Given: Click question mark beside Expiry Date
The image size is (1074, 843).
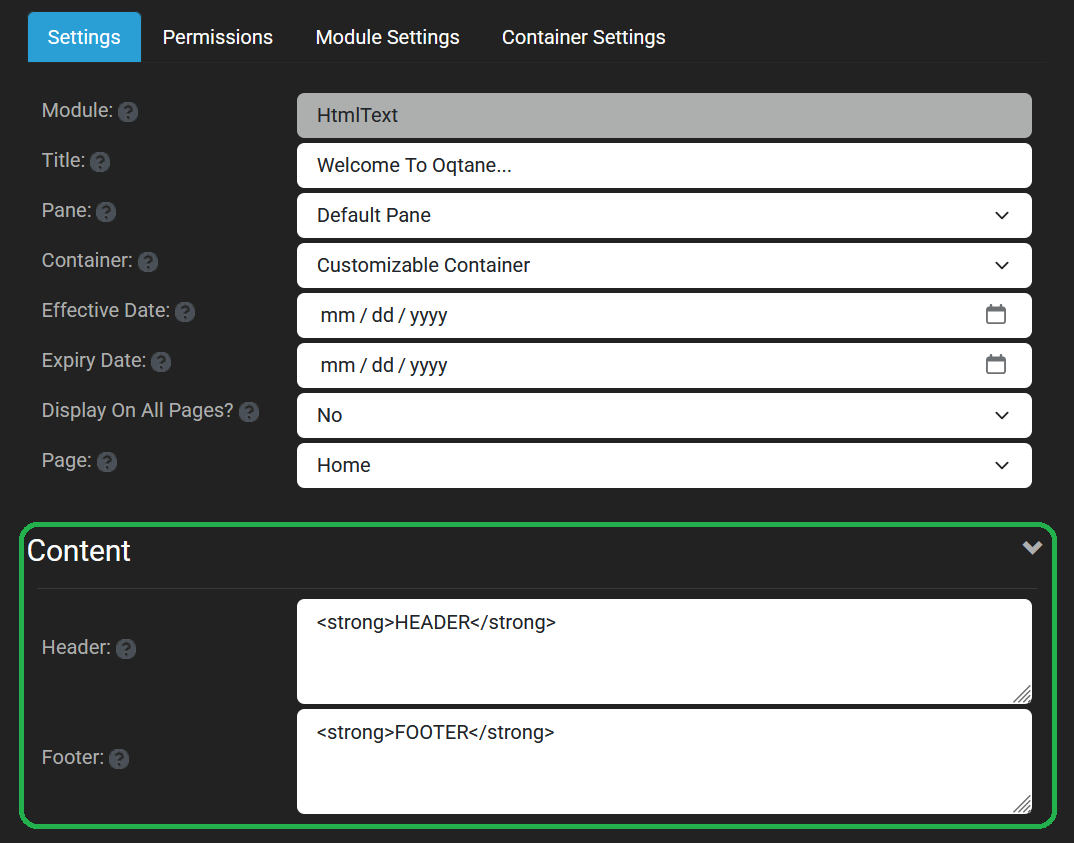Looking at the screenshot, I should click(x=161, y=362).
